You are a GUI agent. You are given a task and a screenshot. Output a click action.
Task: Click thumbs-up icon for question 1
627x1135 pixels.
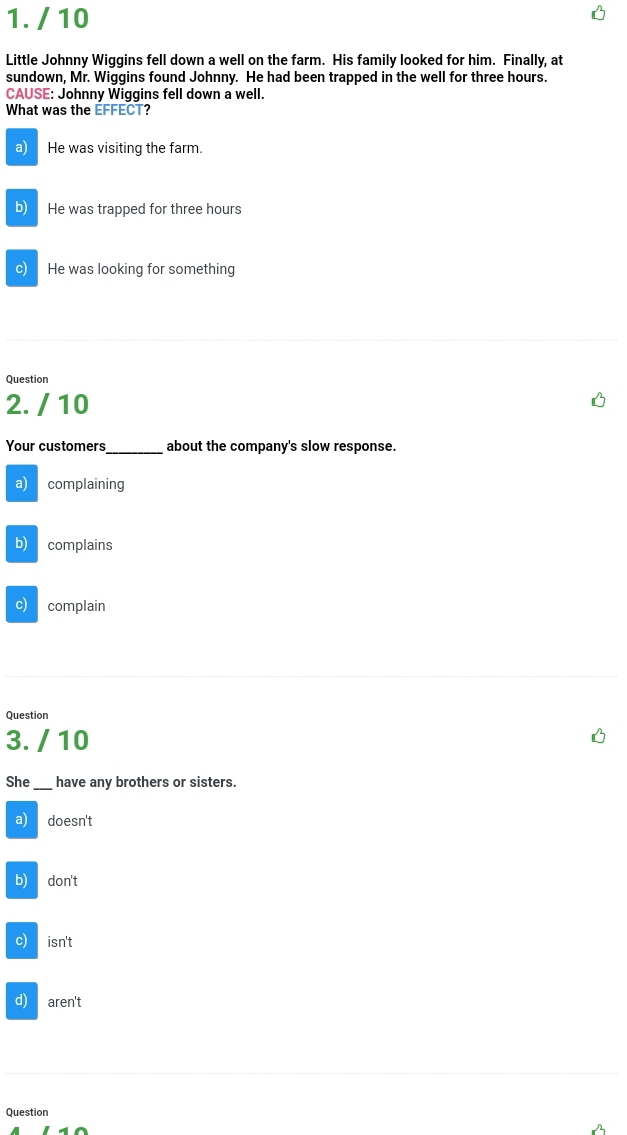tap(598, 13)
